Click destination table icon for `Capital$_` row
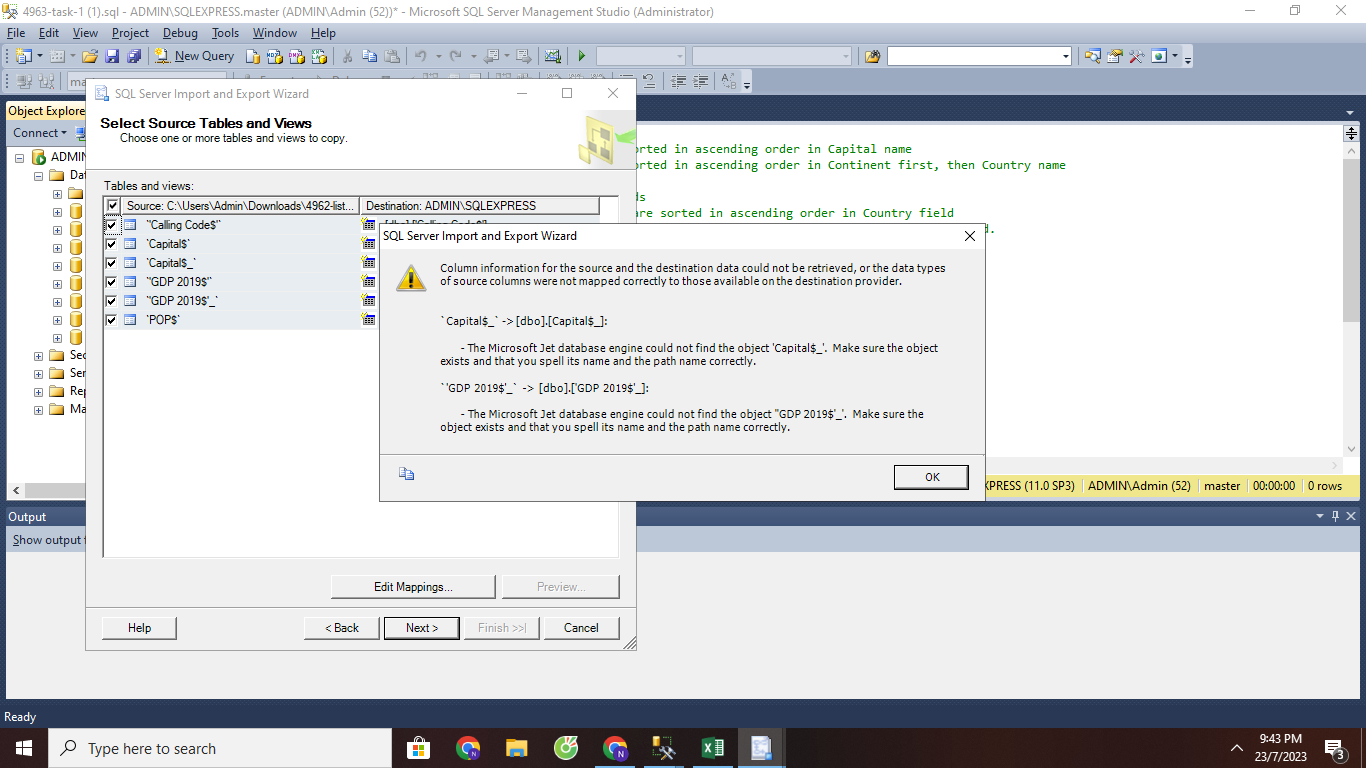Screen dimensions: 1366x768 (x=368, y=263)
